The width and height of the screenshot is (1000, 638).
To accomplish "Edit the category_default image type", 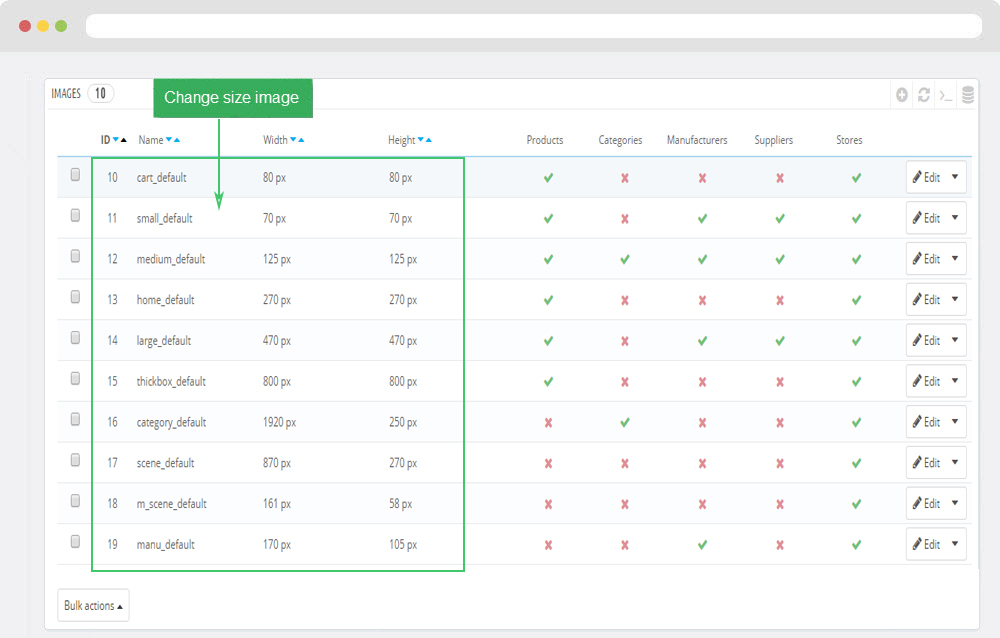I will (926, 422).
